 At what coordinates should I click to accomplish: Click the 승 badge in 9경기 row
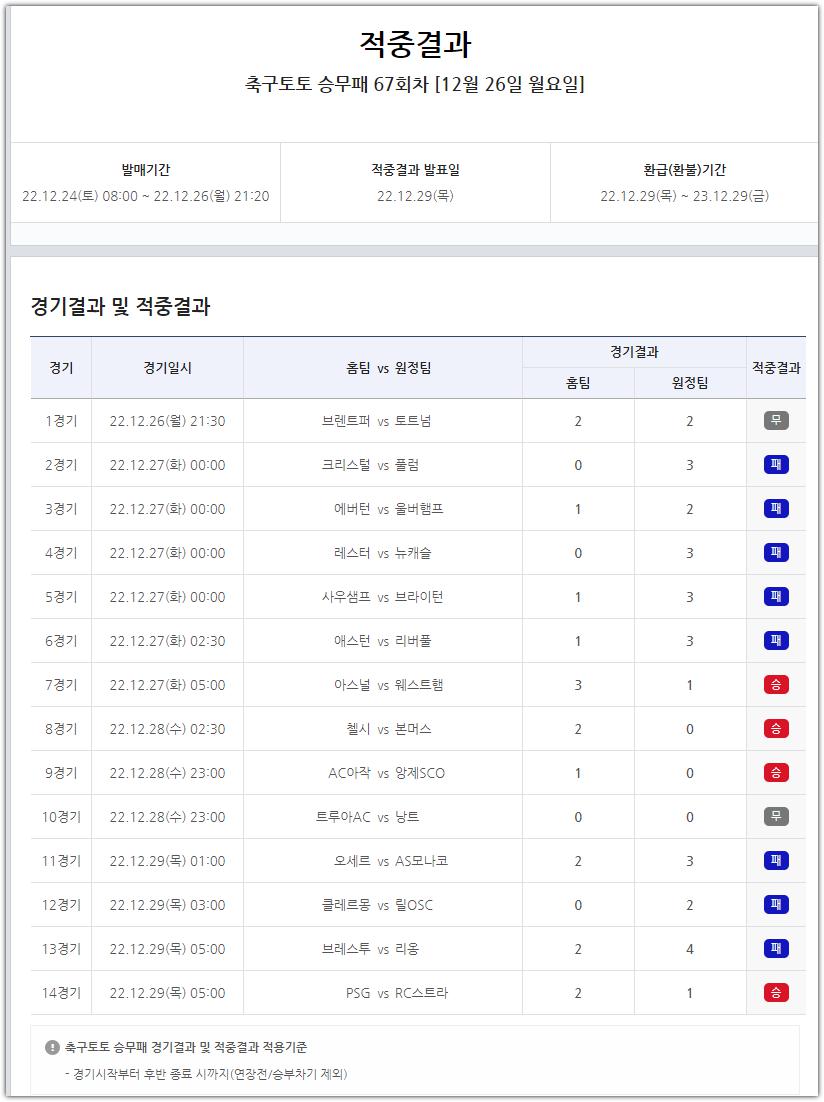[x=775, y=773]
